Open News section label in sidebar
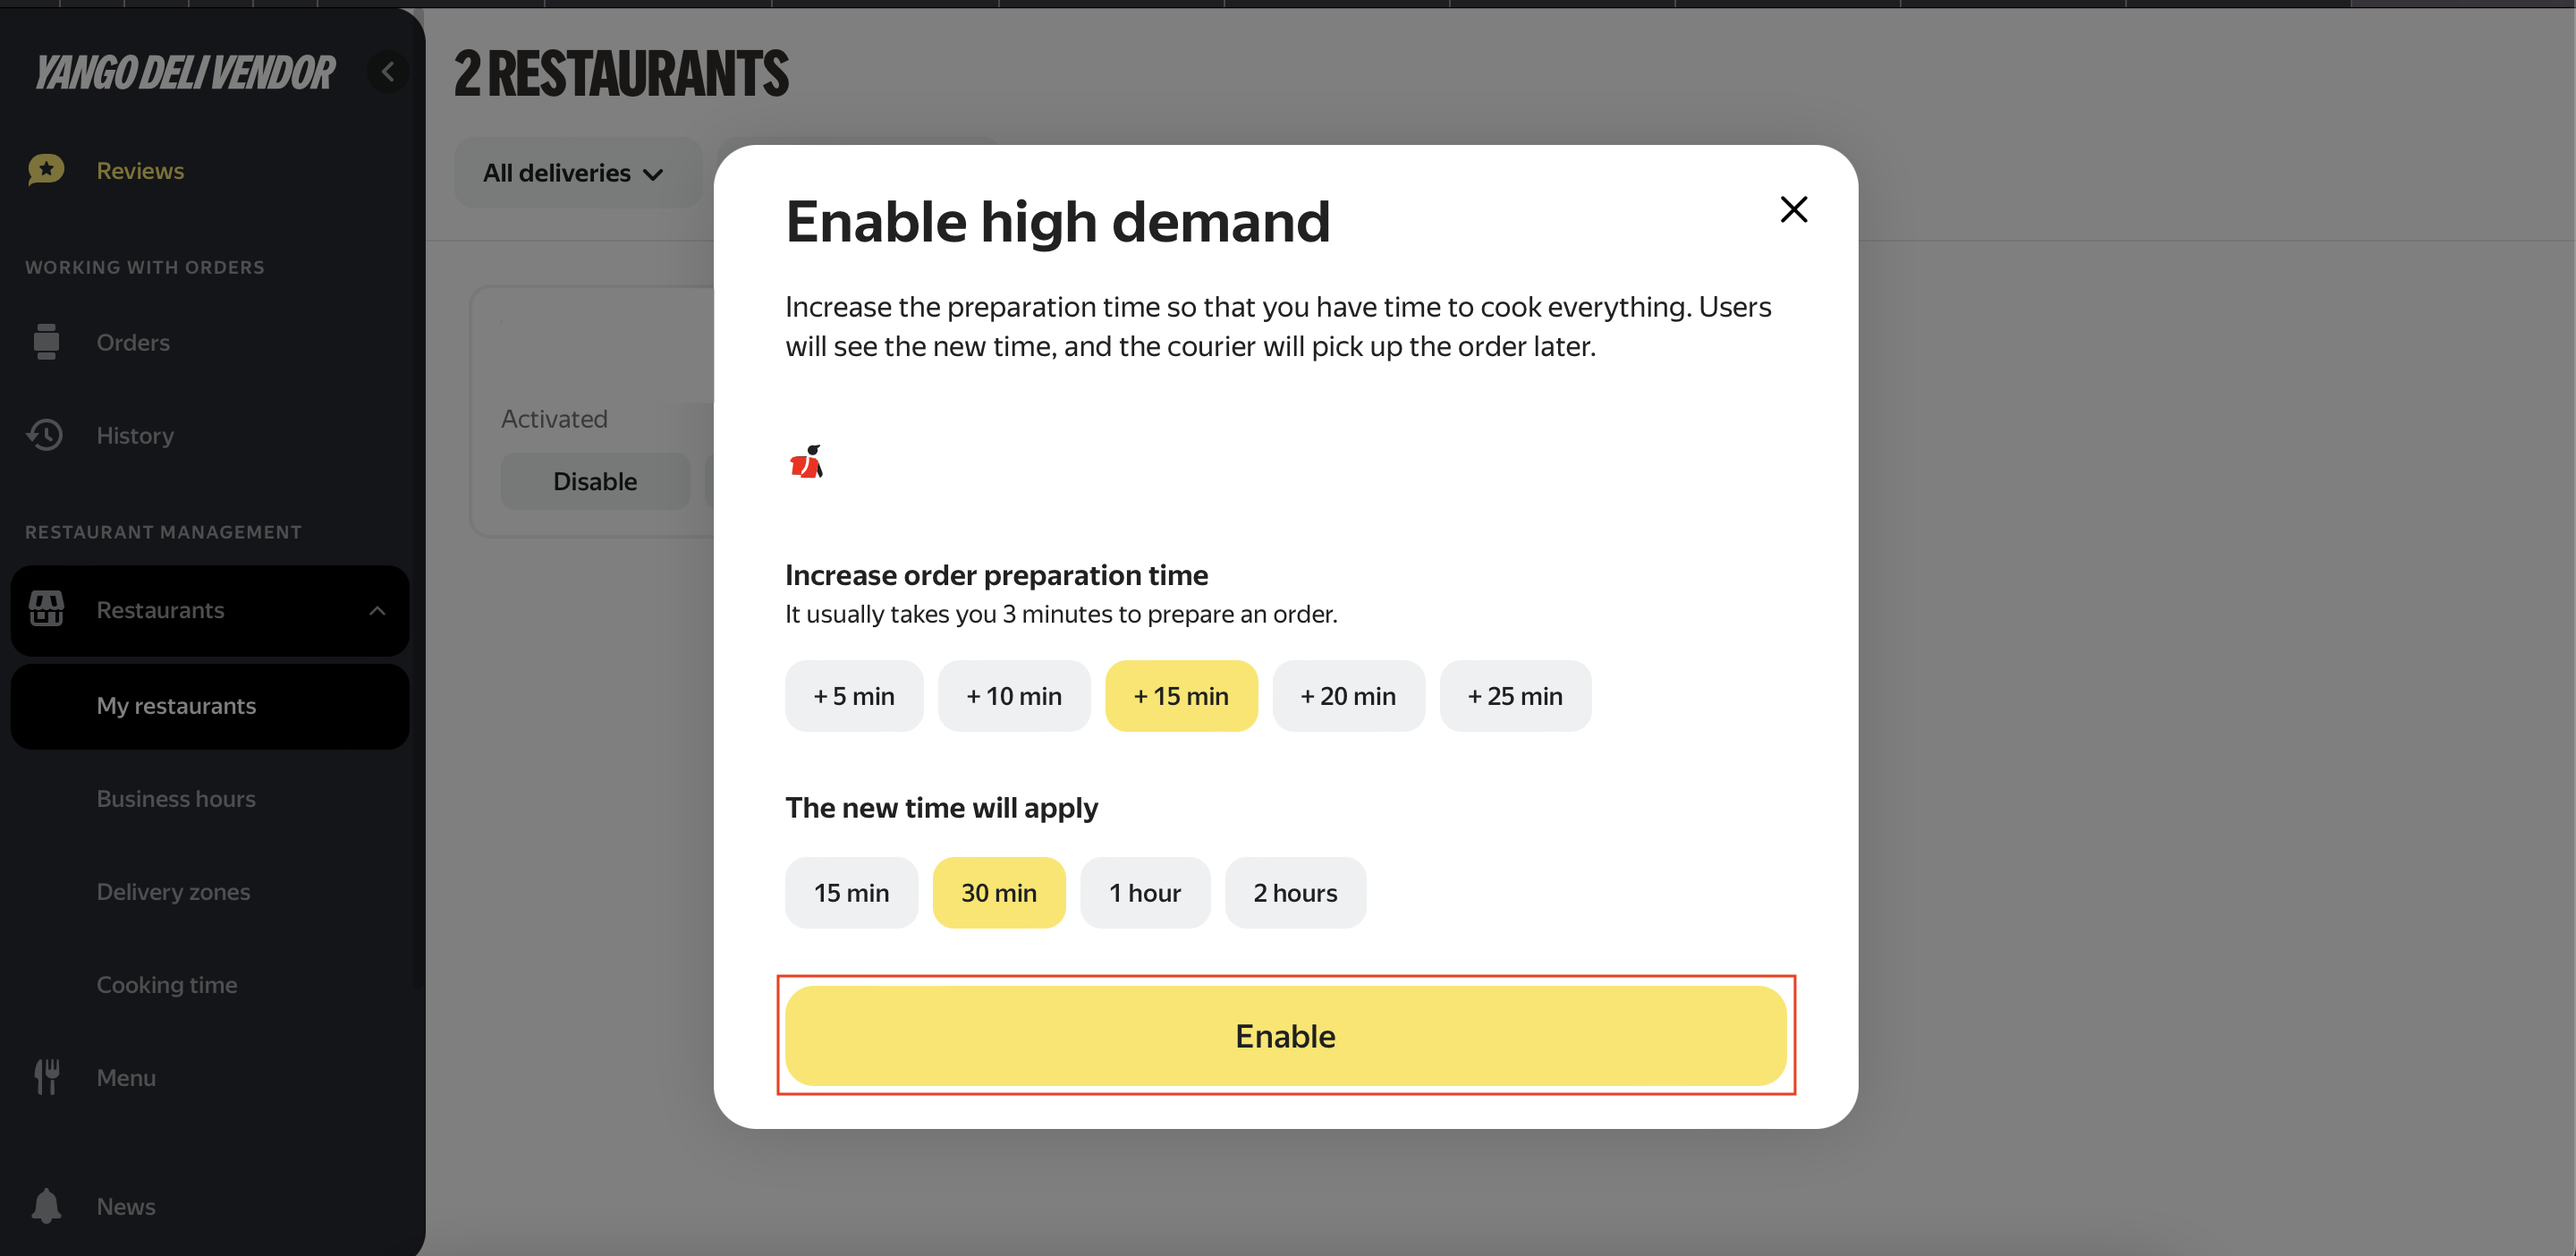 click(x=126, y=1207)
